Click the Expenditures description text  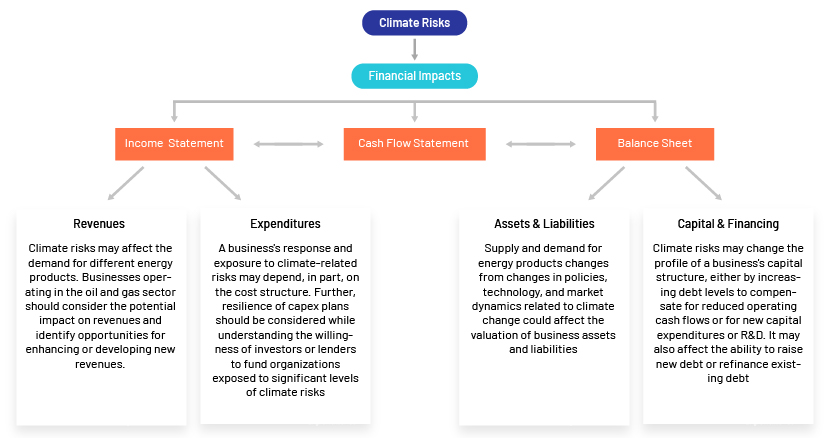click(285, 320)
